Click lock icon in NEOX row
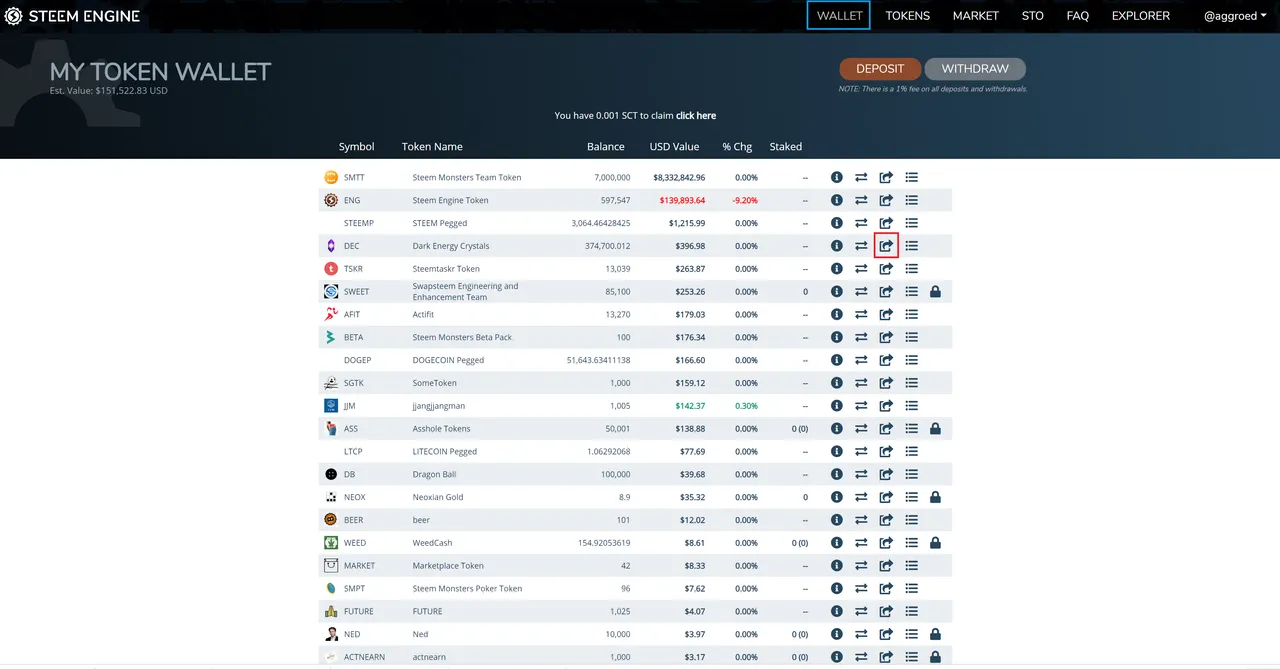The height and width of the screenshot is (669, 1280). pos(935,497)
